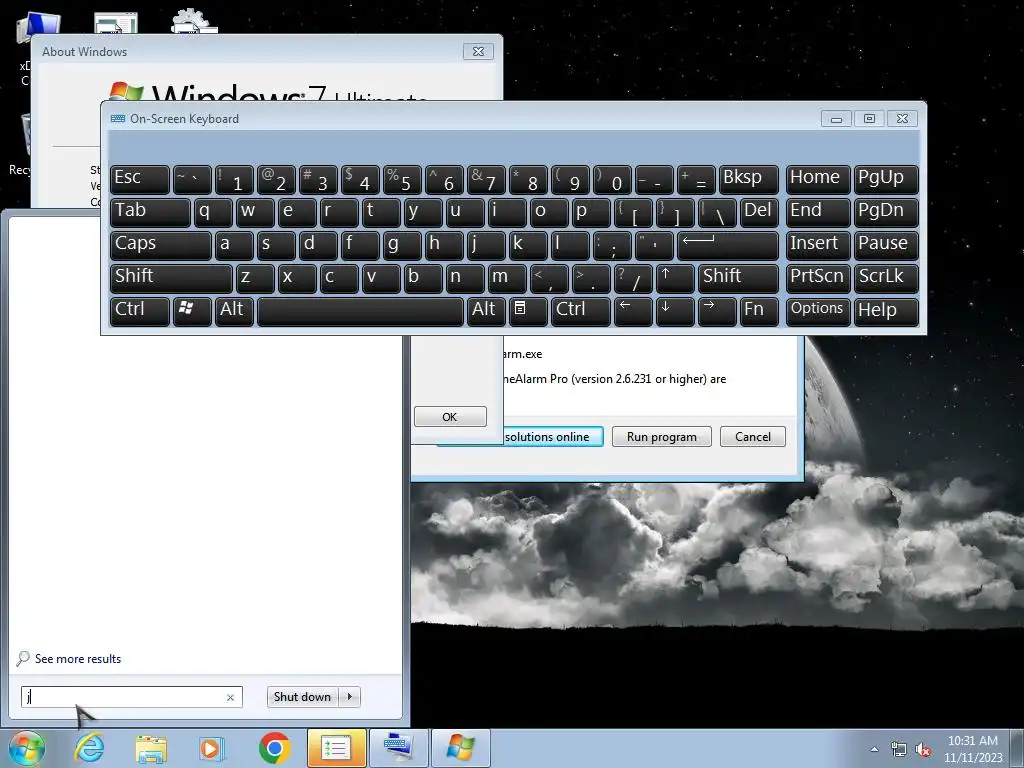
Task: Open the taskbar clock showing 10:31 AM
Action: click(x=973, y=749)
